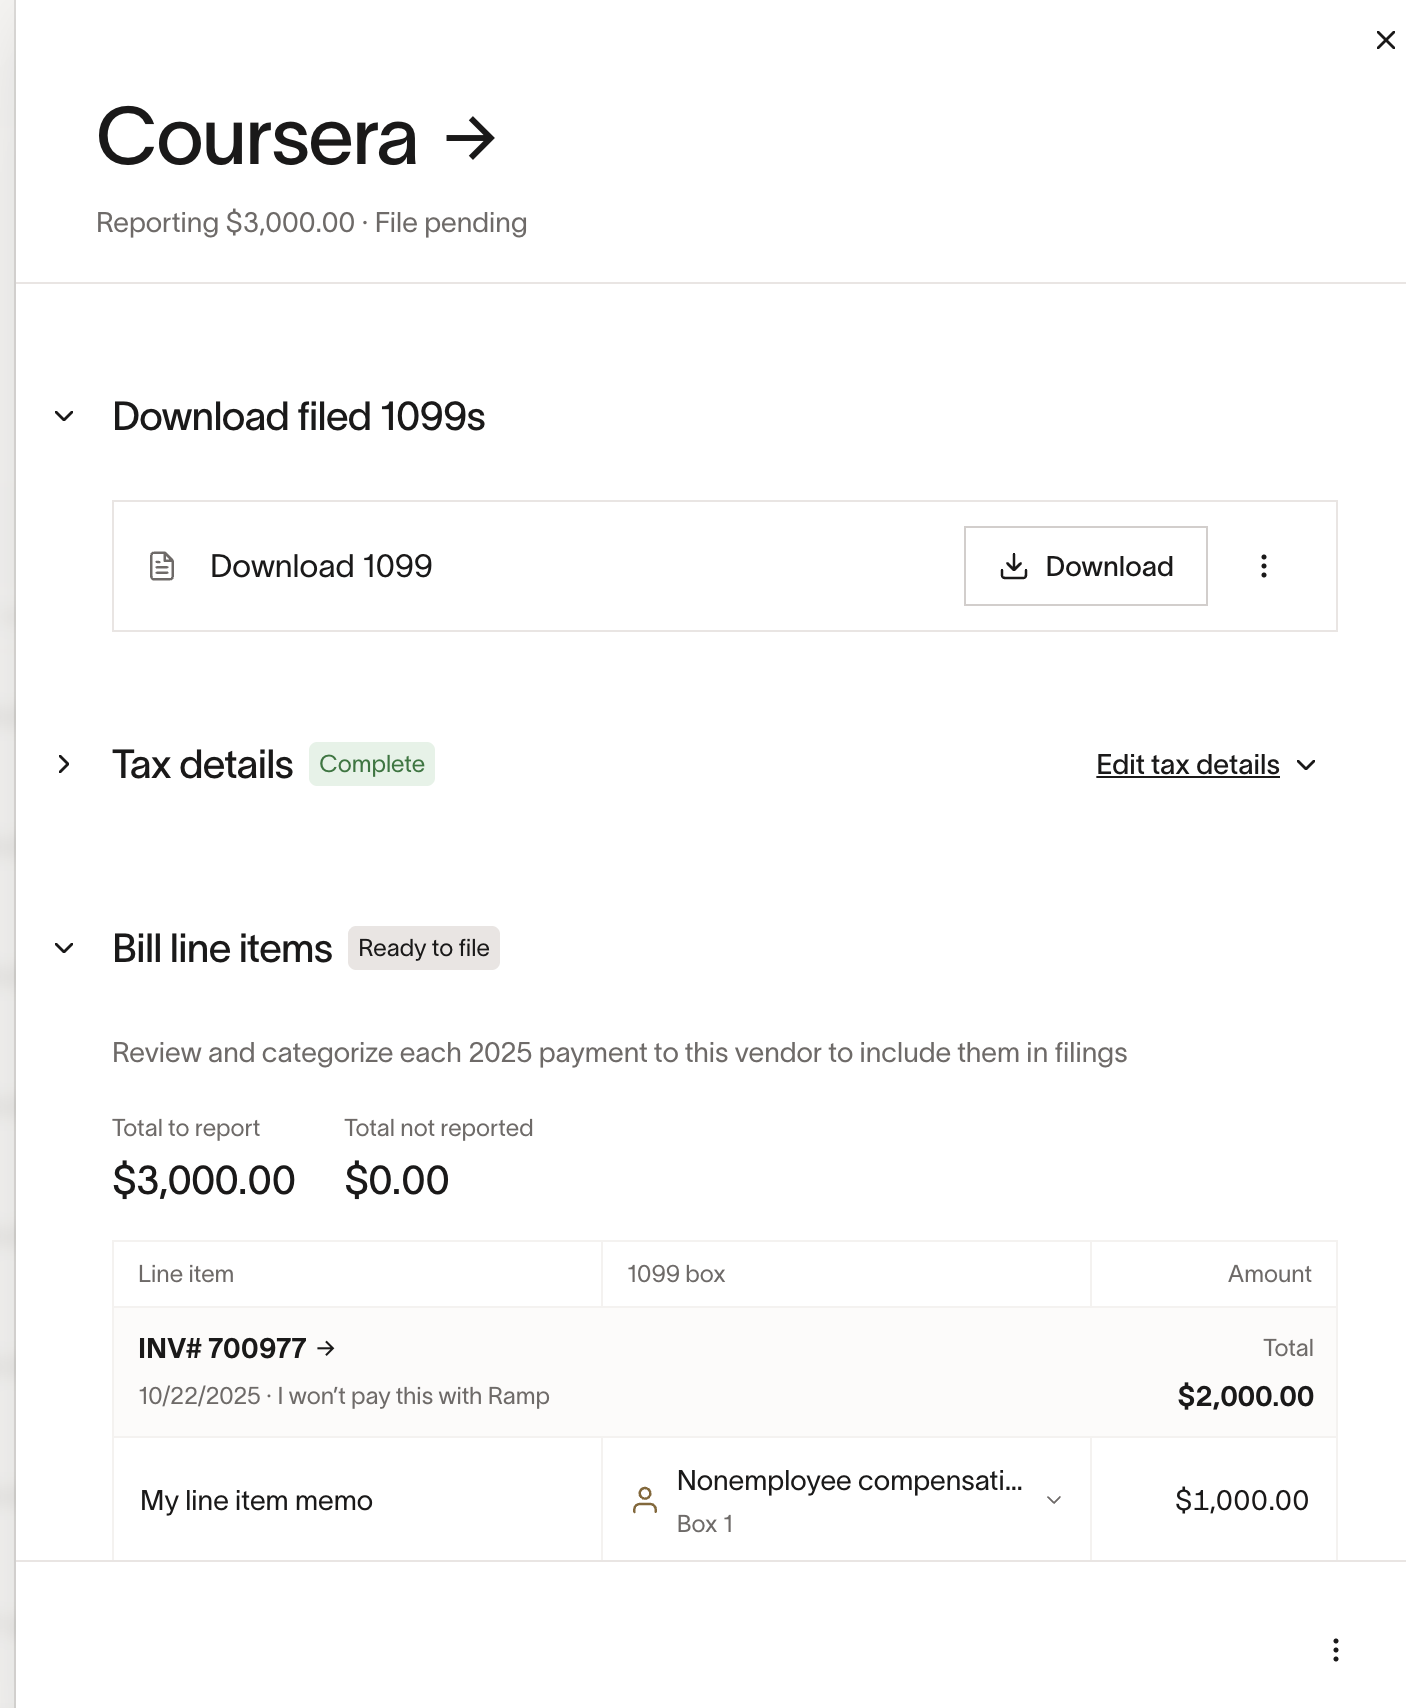Screen dimensions: 1406x1708
Task: Open the bottom bar three-dot menu
Action: point(1335,1650)
